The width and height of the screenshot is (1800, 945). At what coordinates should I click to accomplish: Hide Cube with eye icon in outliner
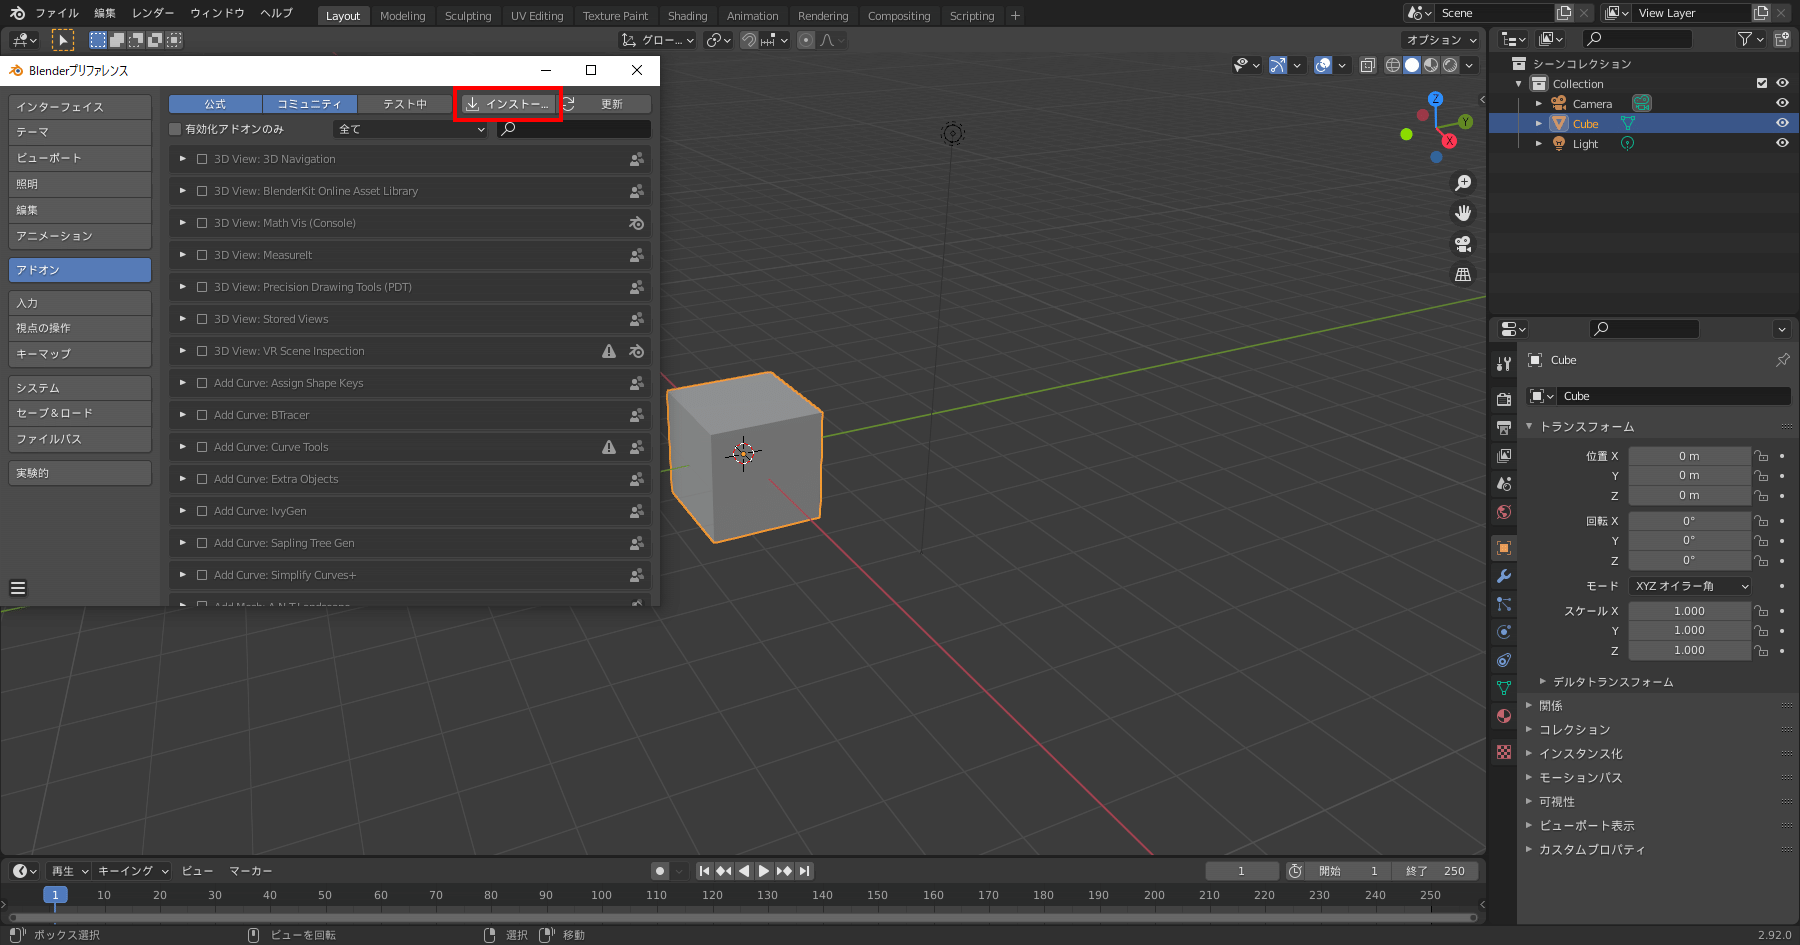tap(1782, 123)
